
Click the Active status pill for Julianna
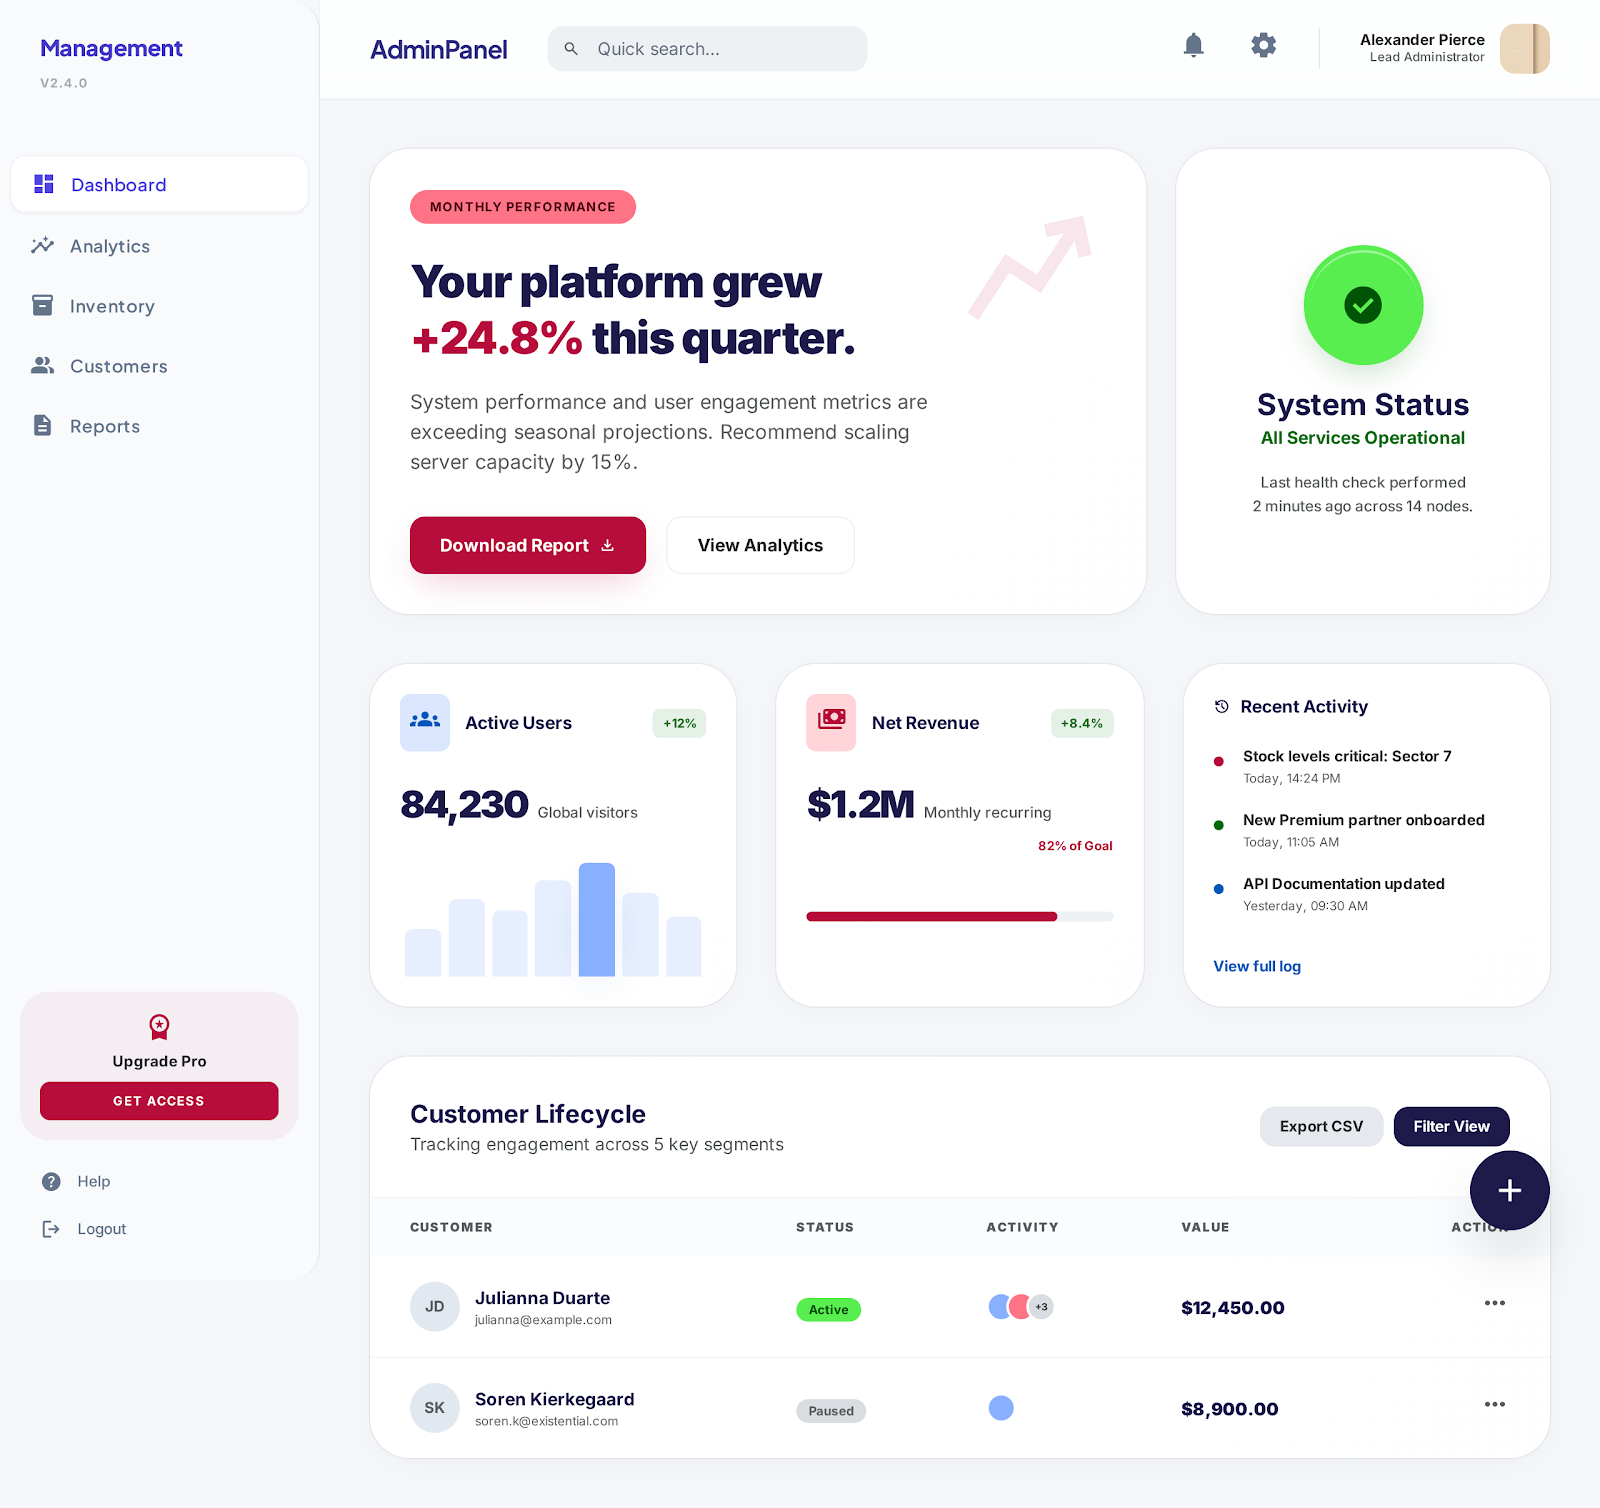point(828,1309)
